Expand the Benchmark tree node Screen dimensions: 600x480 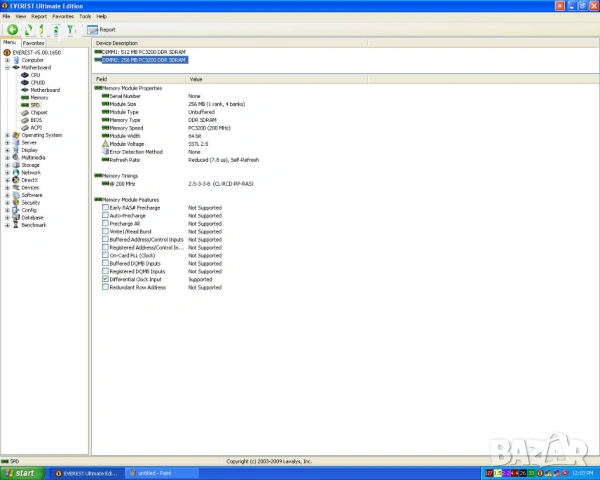pos(7,225)
